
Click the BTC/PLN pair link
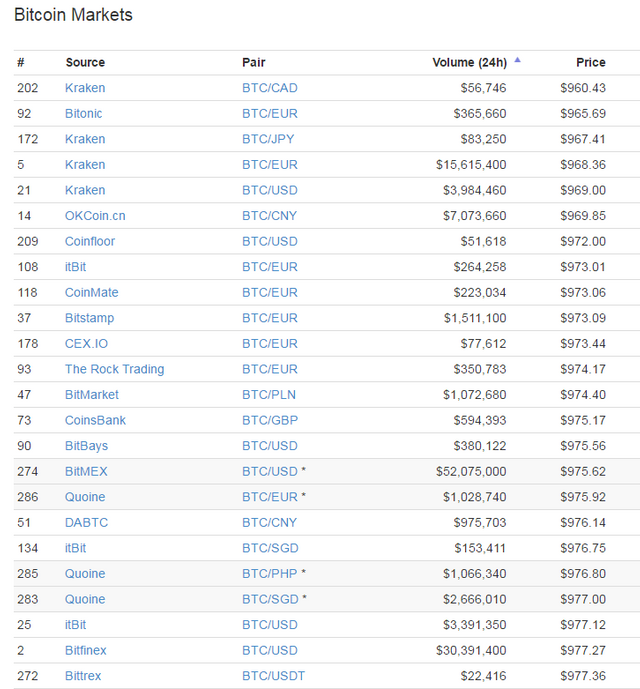[x=269, y=395]
